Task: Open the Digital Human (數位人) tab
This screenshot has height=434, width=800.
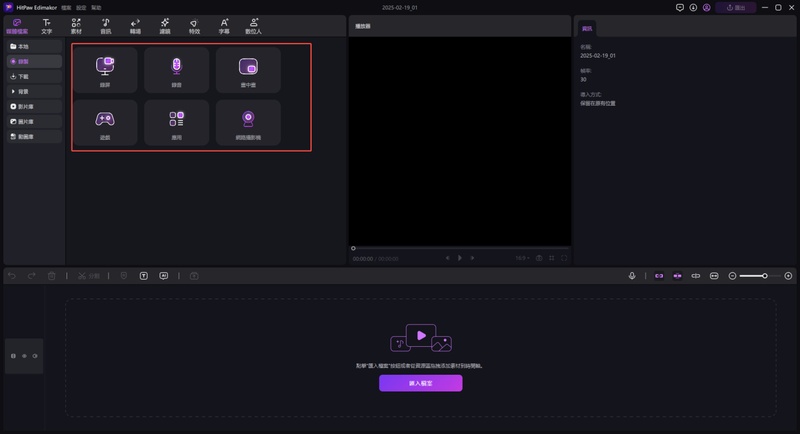Action: [x=254, y=26]
